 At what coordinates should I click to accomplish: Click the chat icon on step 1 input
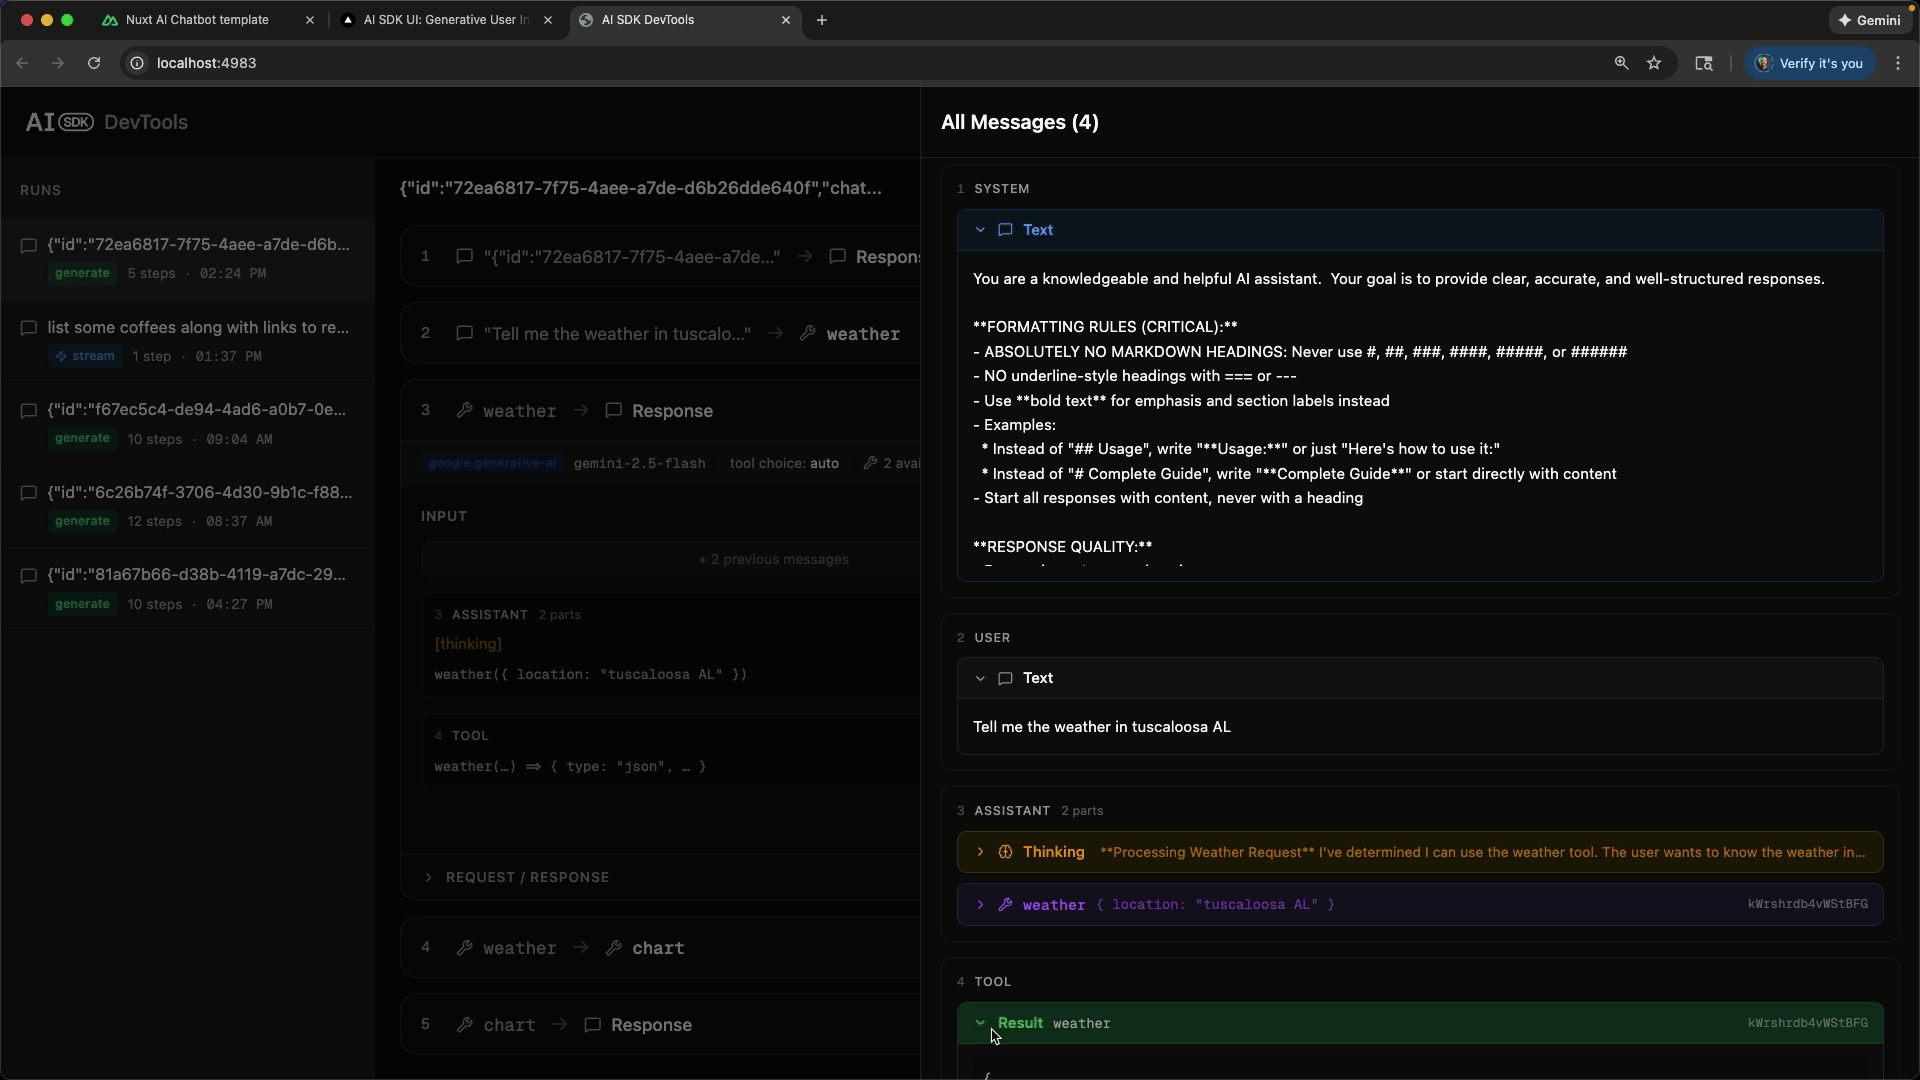pos(464,257)
